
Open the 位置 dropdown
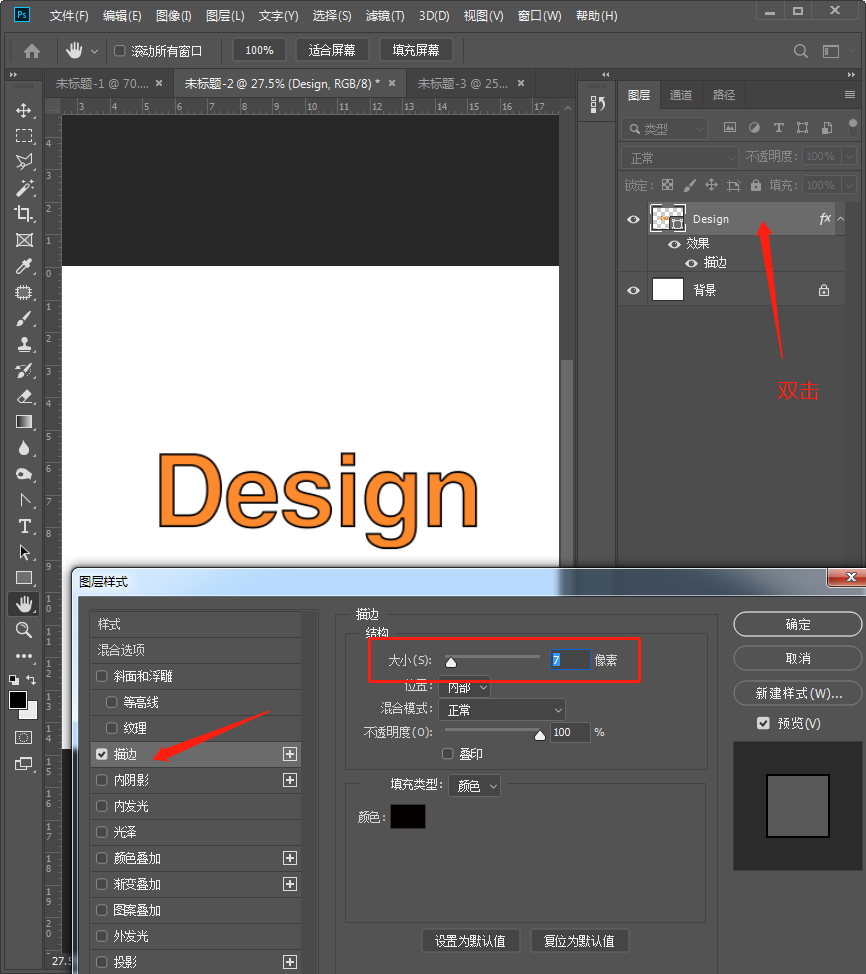465,687
